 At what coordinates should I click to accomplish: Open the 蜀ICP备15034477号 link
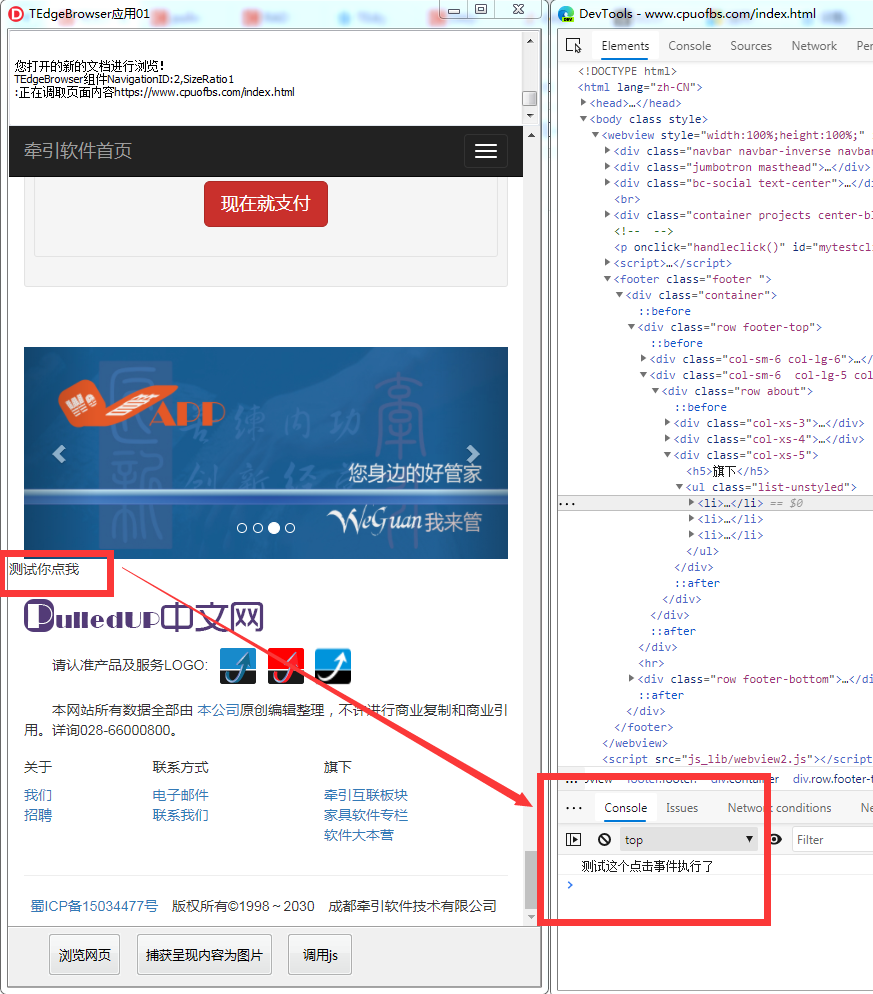click(x=94, y=906)
